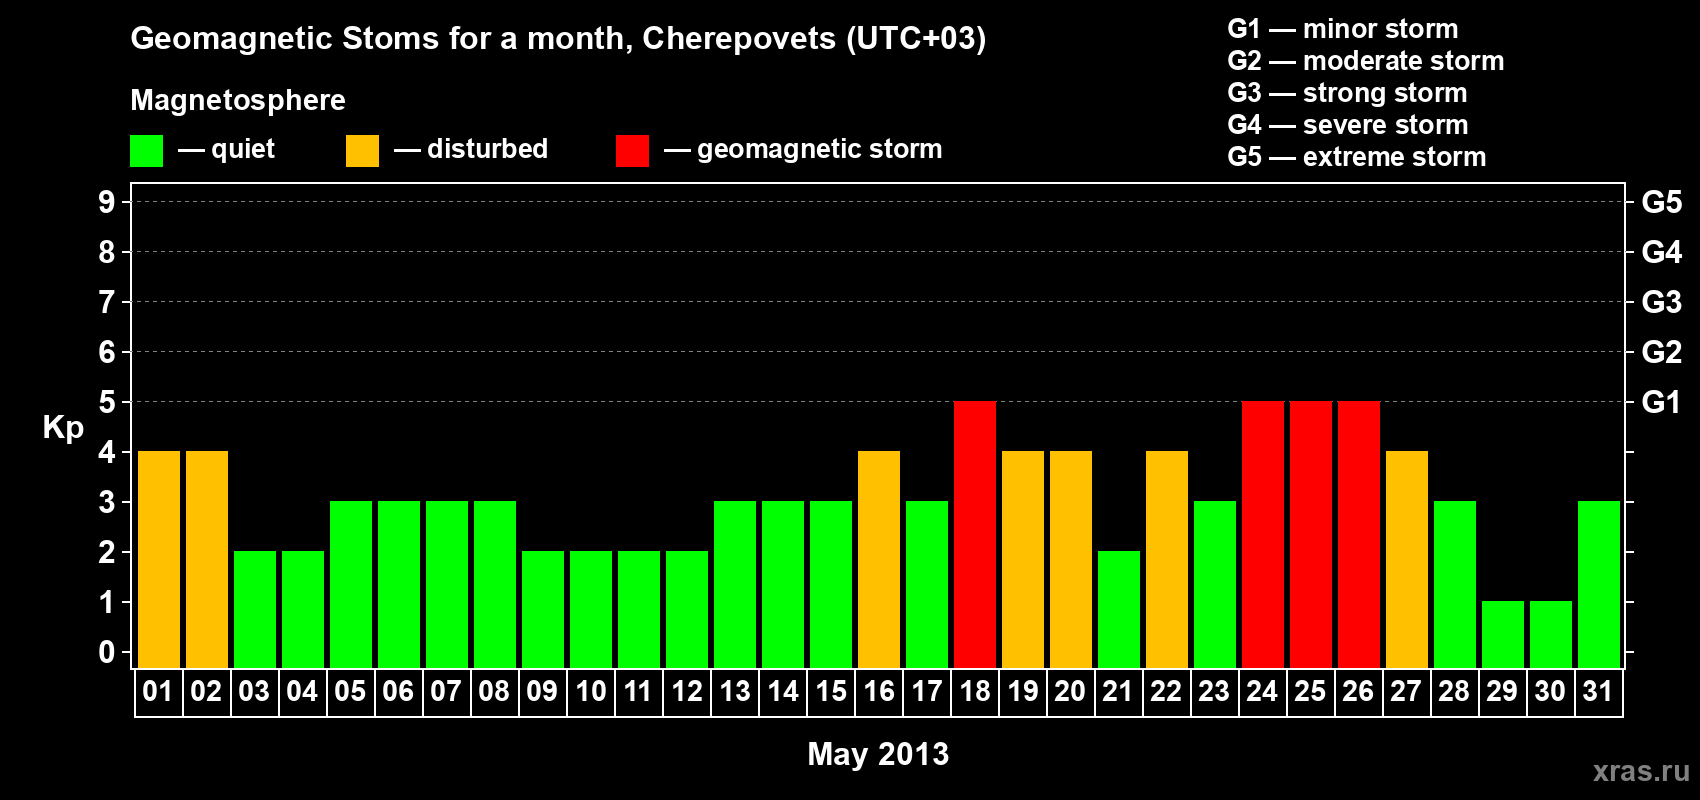Click the day label 11 on the axis
1700x800 pixels.
[638, 691]
